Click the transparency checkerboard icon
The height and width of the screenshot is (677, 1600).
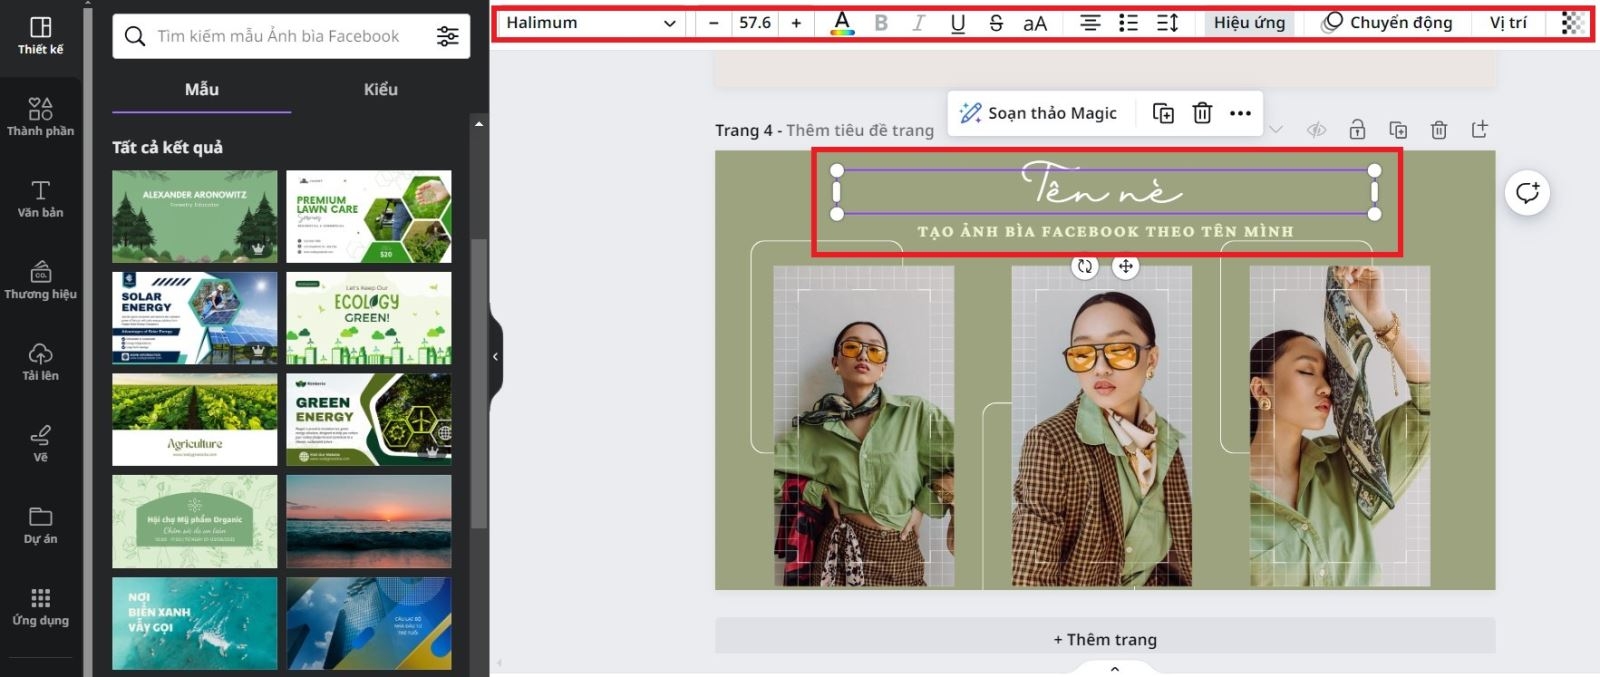click(1572, 23)
